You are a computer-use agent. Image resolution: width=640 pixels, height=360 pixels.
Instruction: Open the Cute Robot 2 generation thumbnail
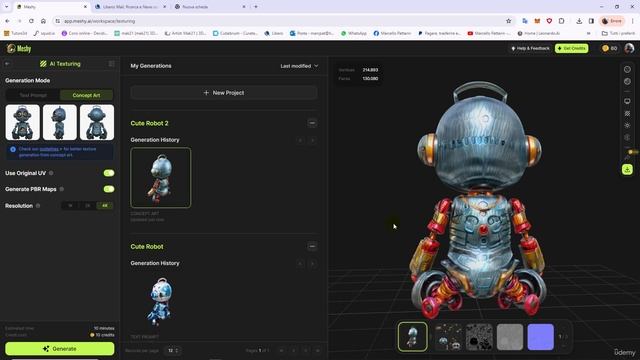[x=161, y=178]
